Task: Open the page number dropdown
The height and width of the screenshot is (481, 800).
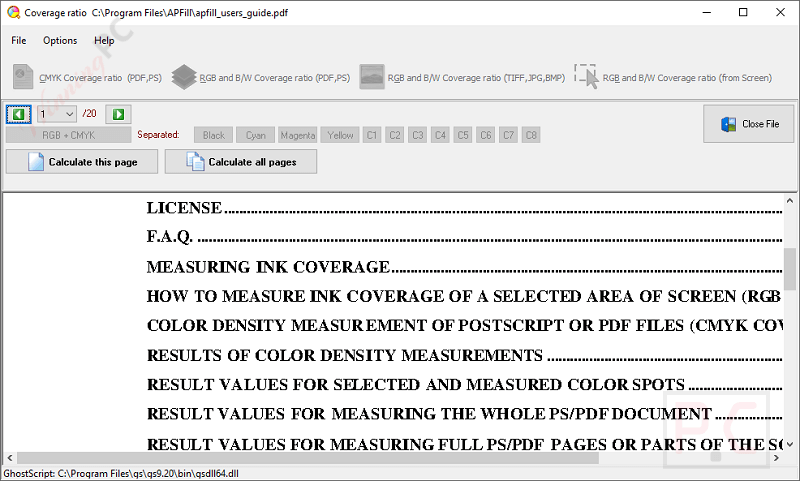Action: [57, 114]
